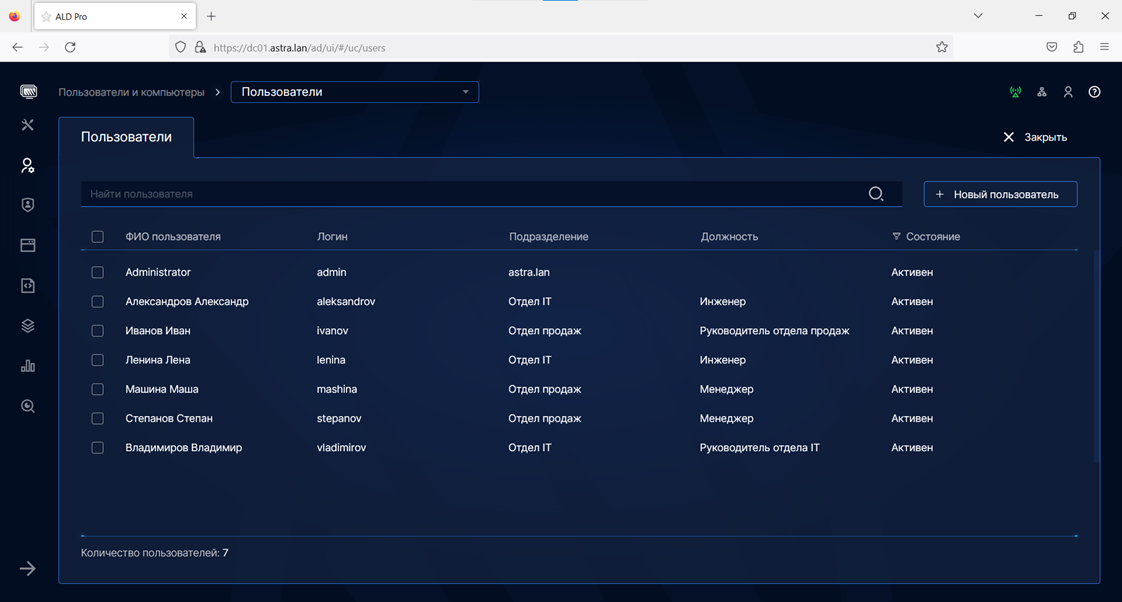The image size is (1122, 602).
Task: Click the wrench and screwdriver sidebar icon
Action: 28,125
